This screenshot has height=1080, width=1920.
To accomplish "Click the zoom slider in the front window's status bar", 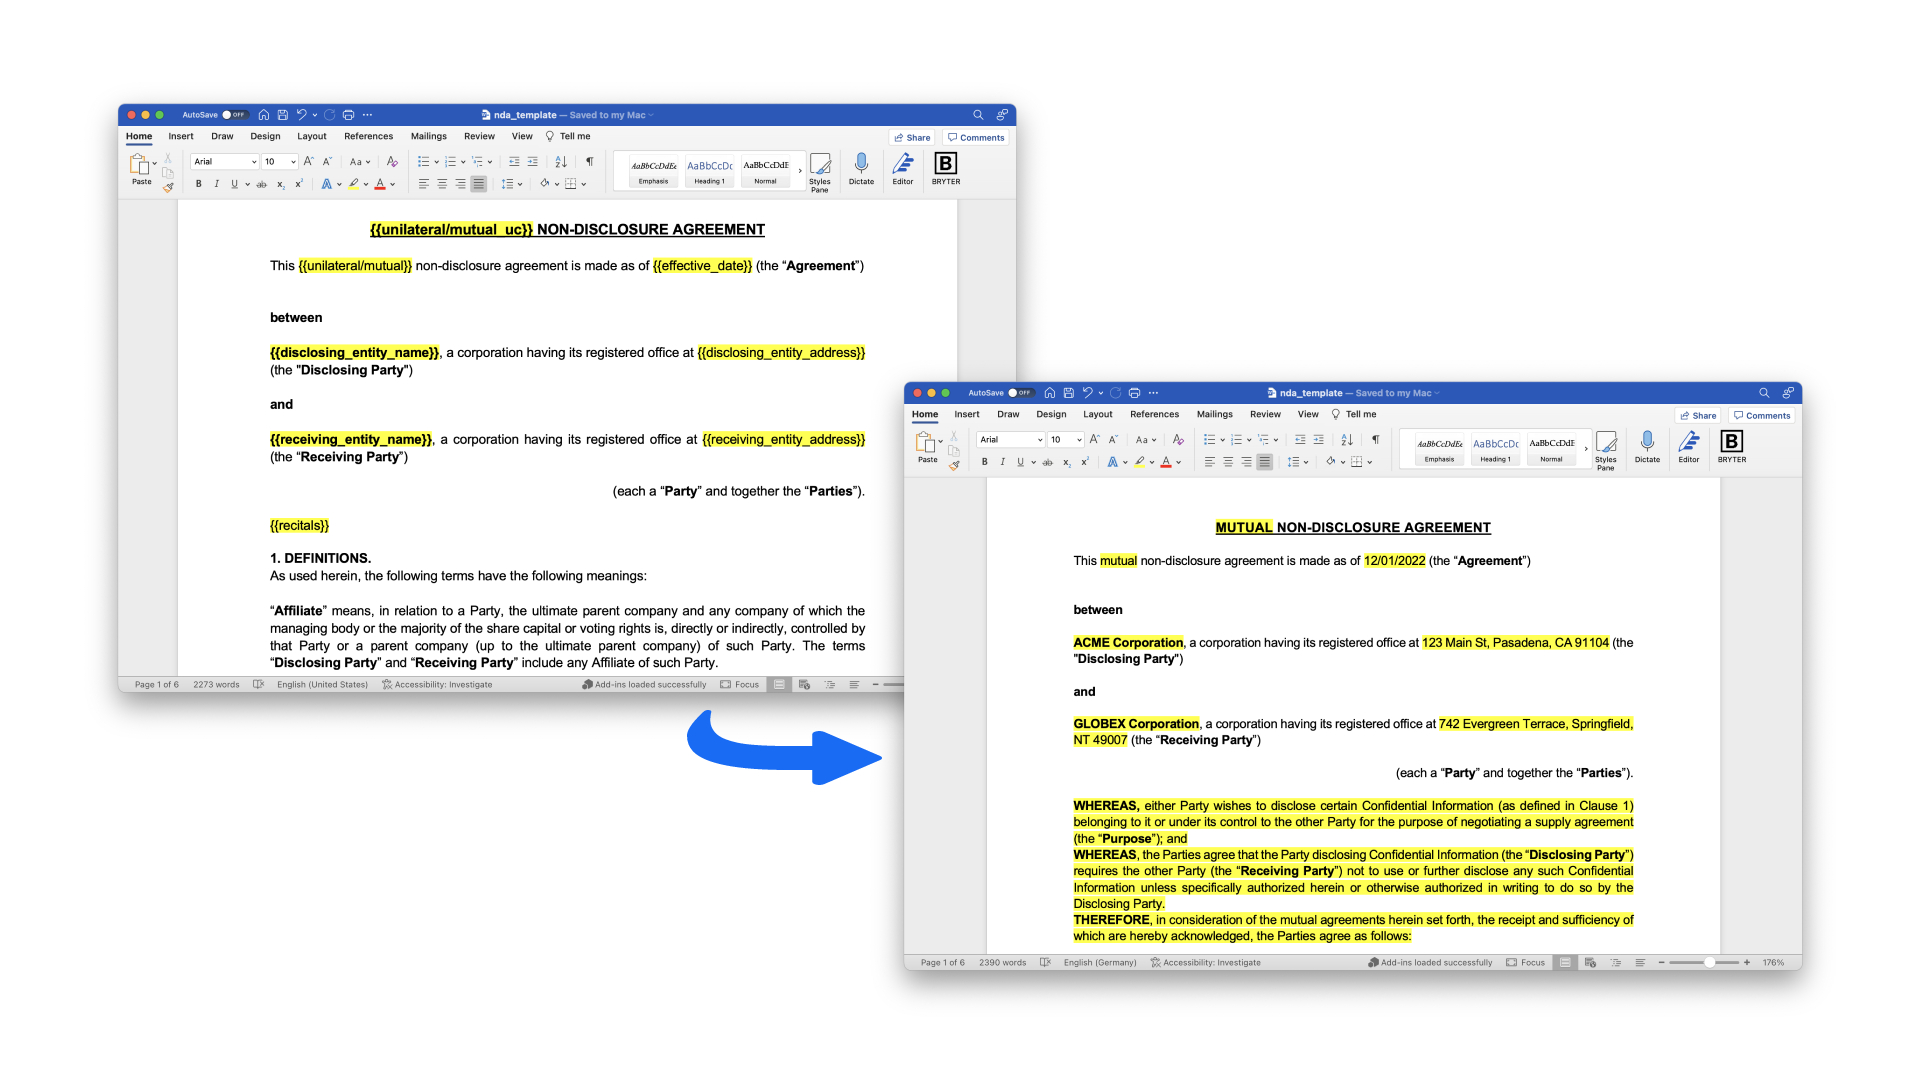I will (1709, 963).
